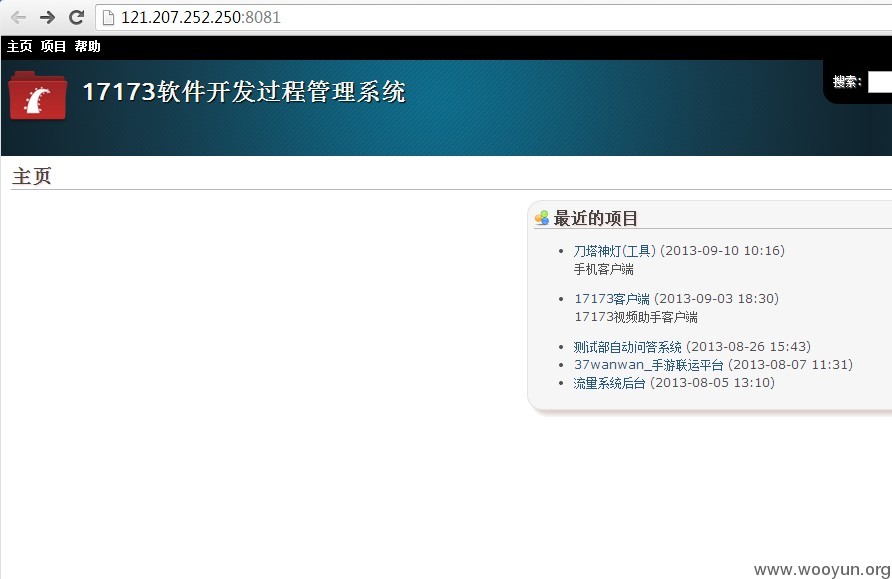Screen dimensions: 892x579
Task: Click the 搜索: label link
Action: (847, 82)
